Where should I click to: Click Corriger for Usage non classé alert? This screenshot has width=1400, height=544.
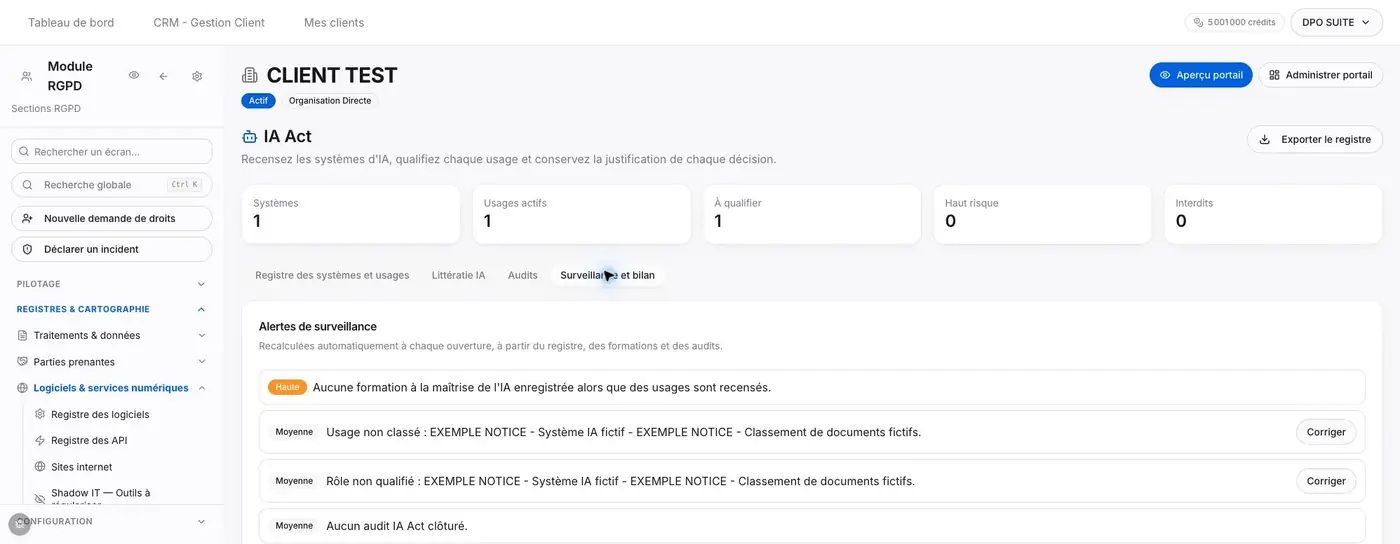(x=1326, y=432)
